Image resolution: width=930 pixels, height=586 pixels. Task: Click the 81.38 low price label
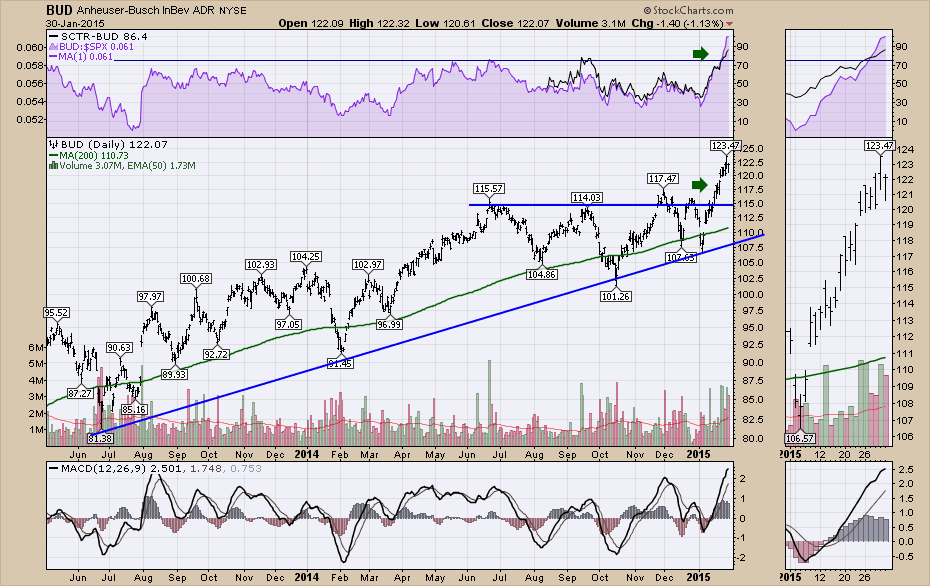tap(100, 438)
